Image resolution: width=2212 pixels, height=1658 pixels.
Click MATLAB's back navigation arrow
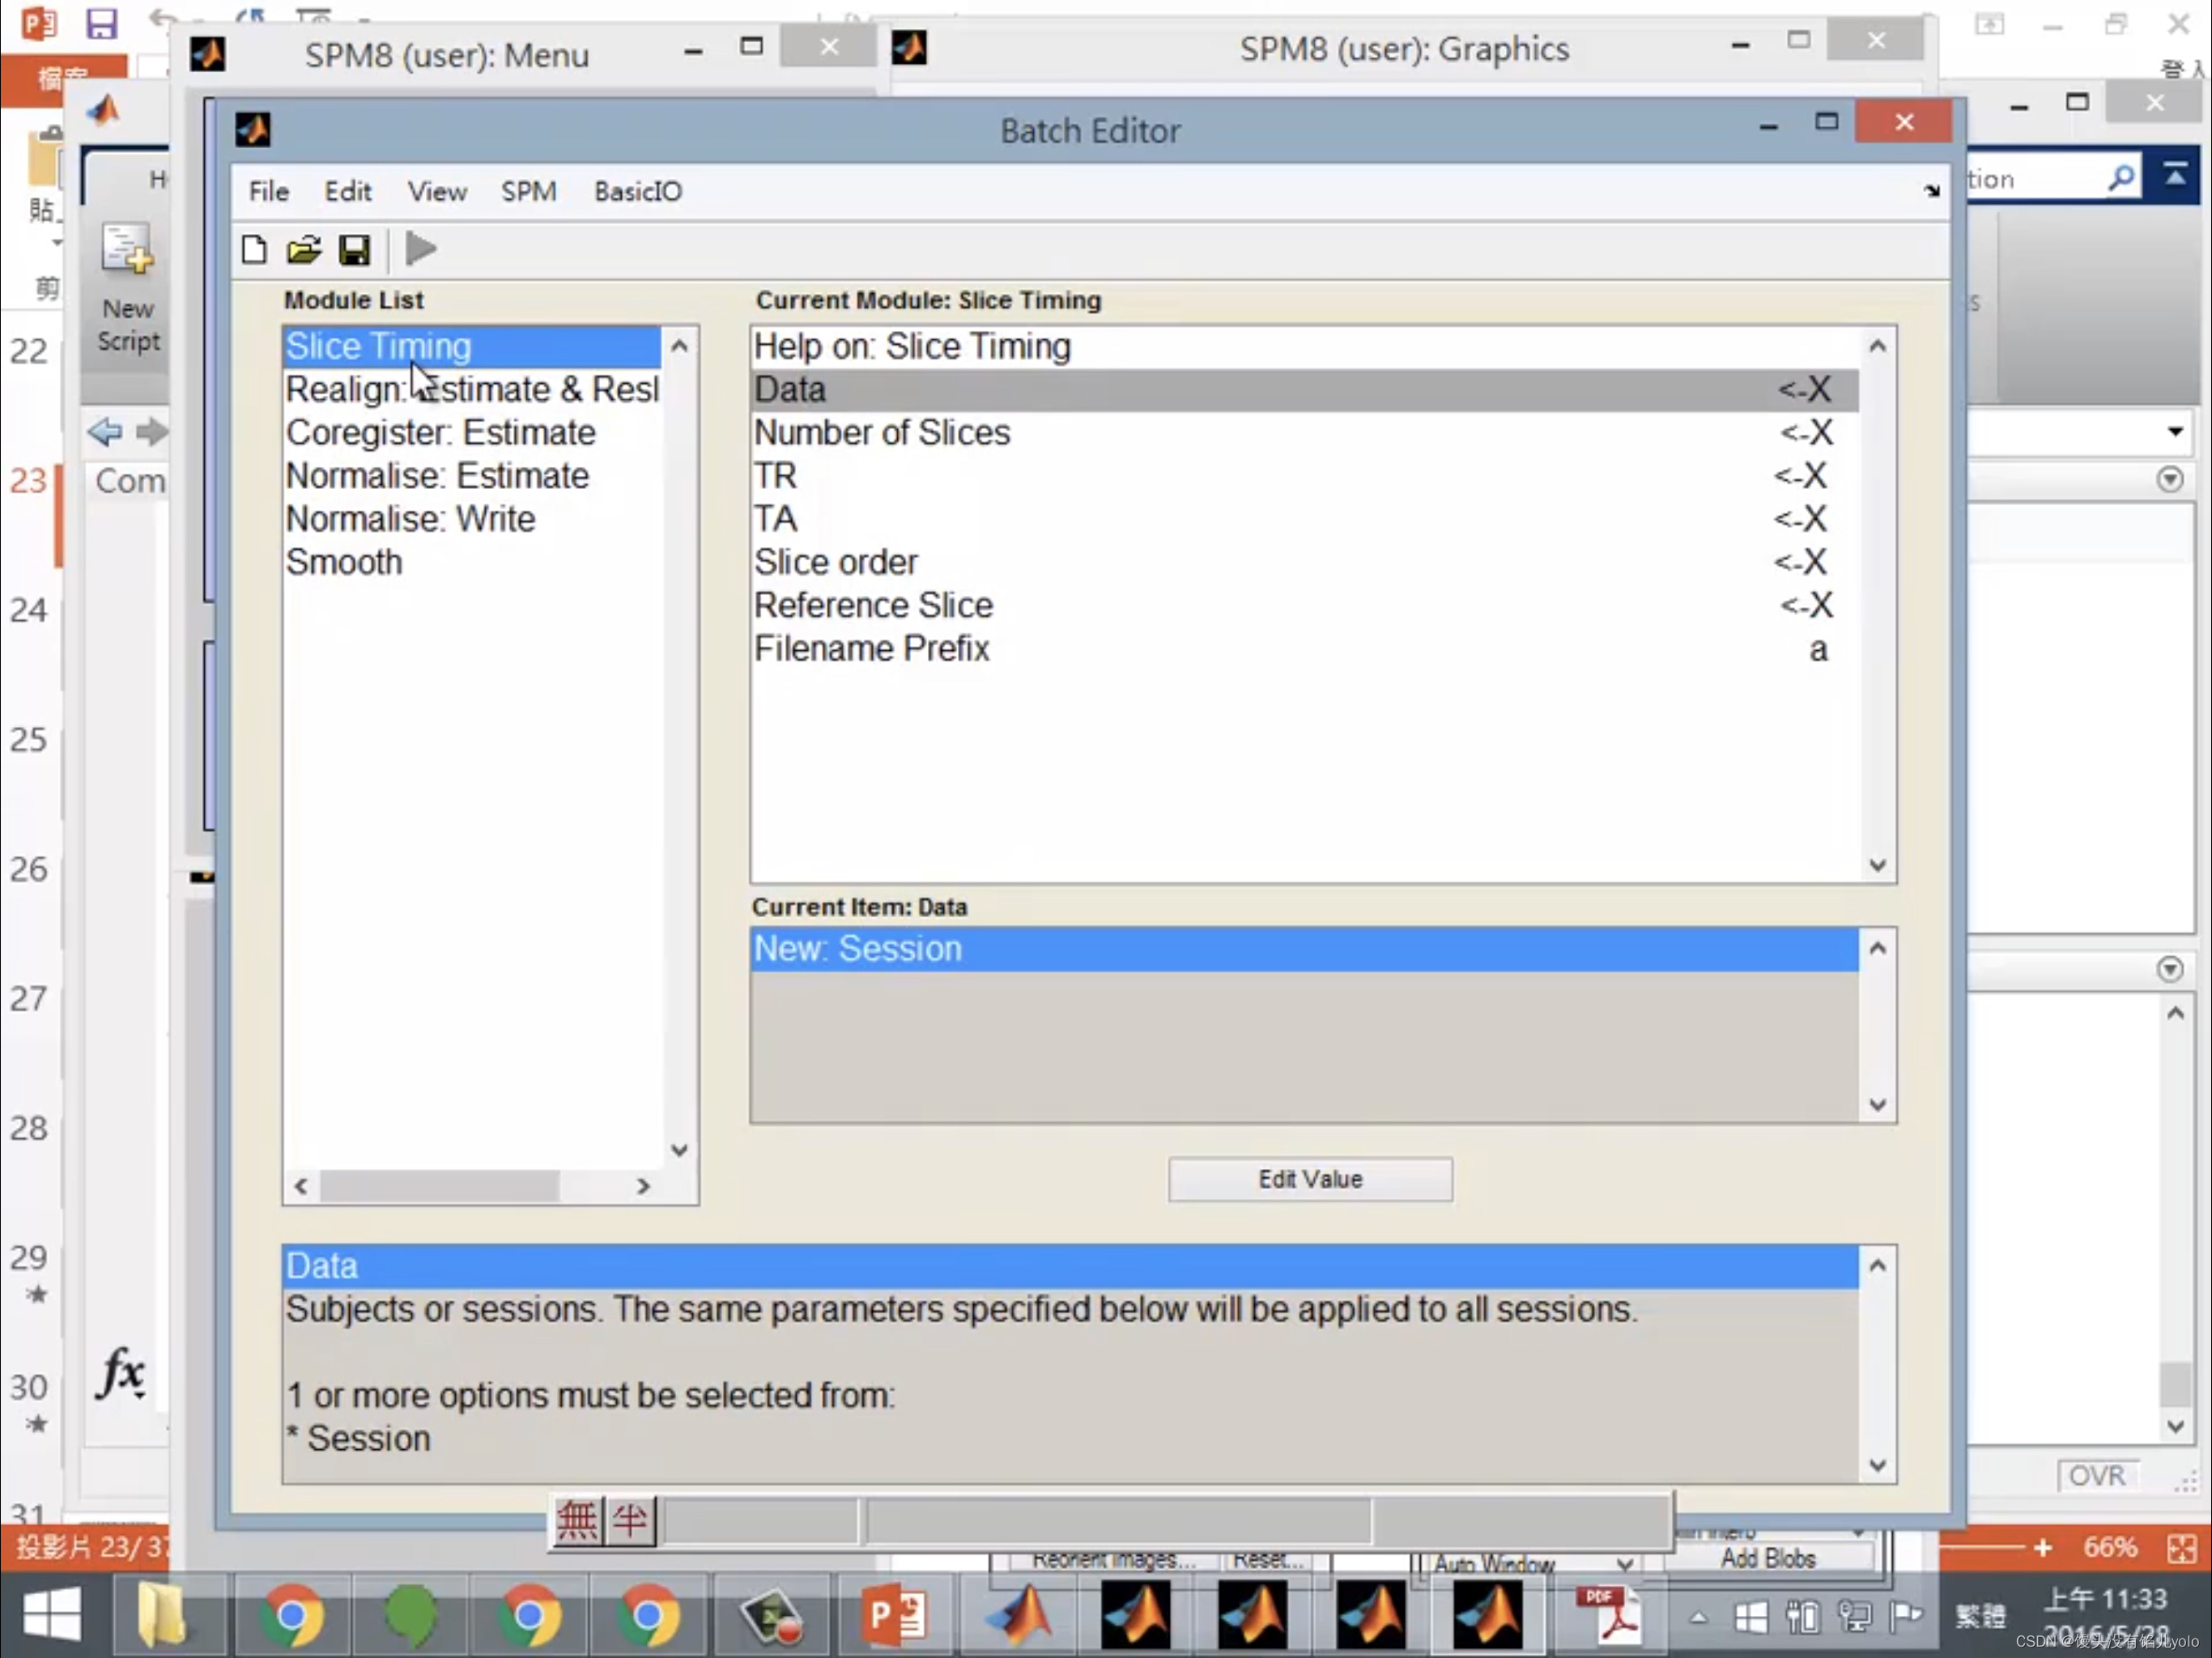(105, 432)
